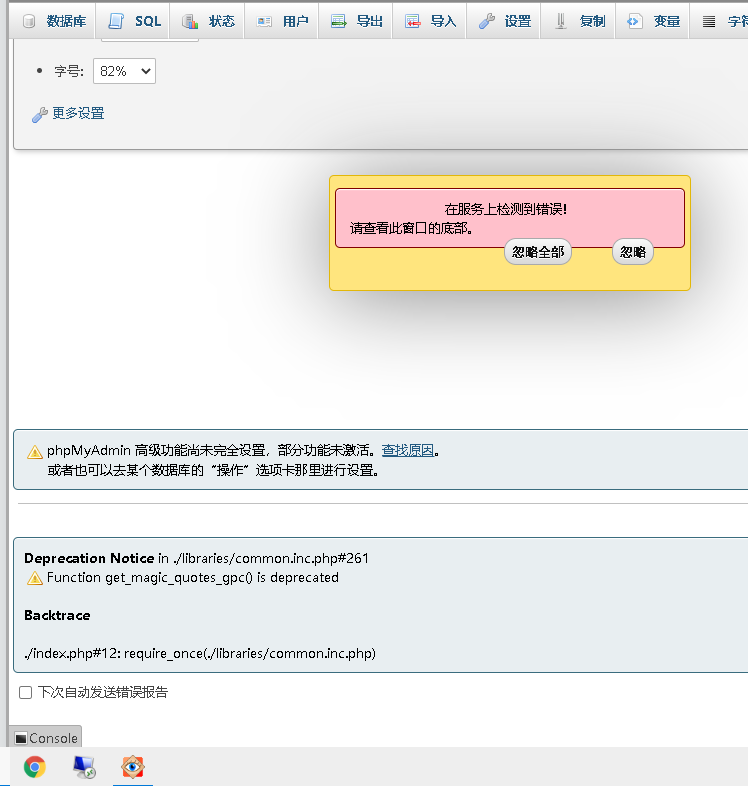The width and height of the screenshot is (748, 786).
Task: Click the 设置 wrench icon in the tab bar
Action: pyautogui.click(x=487, y=21)
